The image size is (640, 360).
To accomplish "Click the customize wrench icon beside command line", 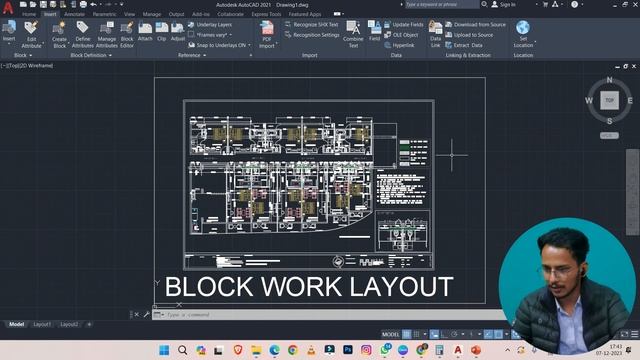I will click(146, 314).
